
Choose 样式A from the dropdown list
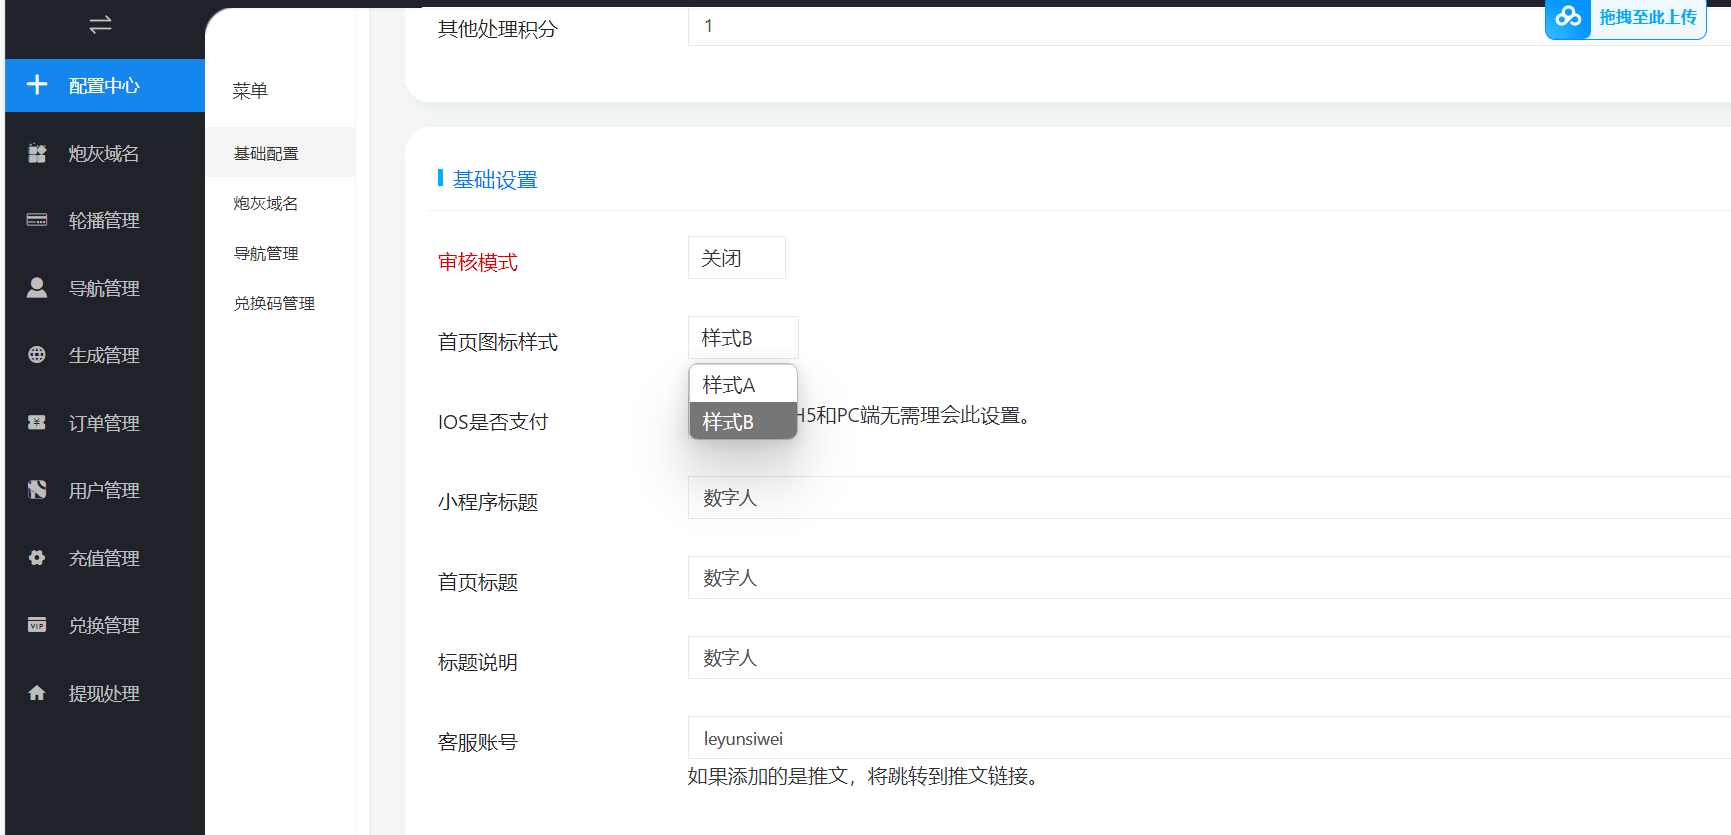(743, 385)
